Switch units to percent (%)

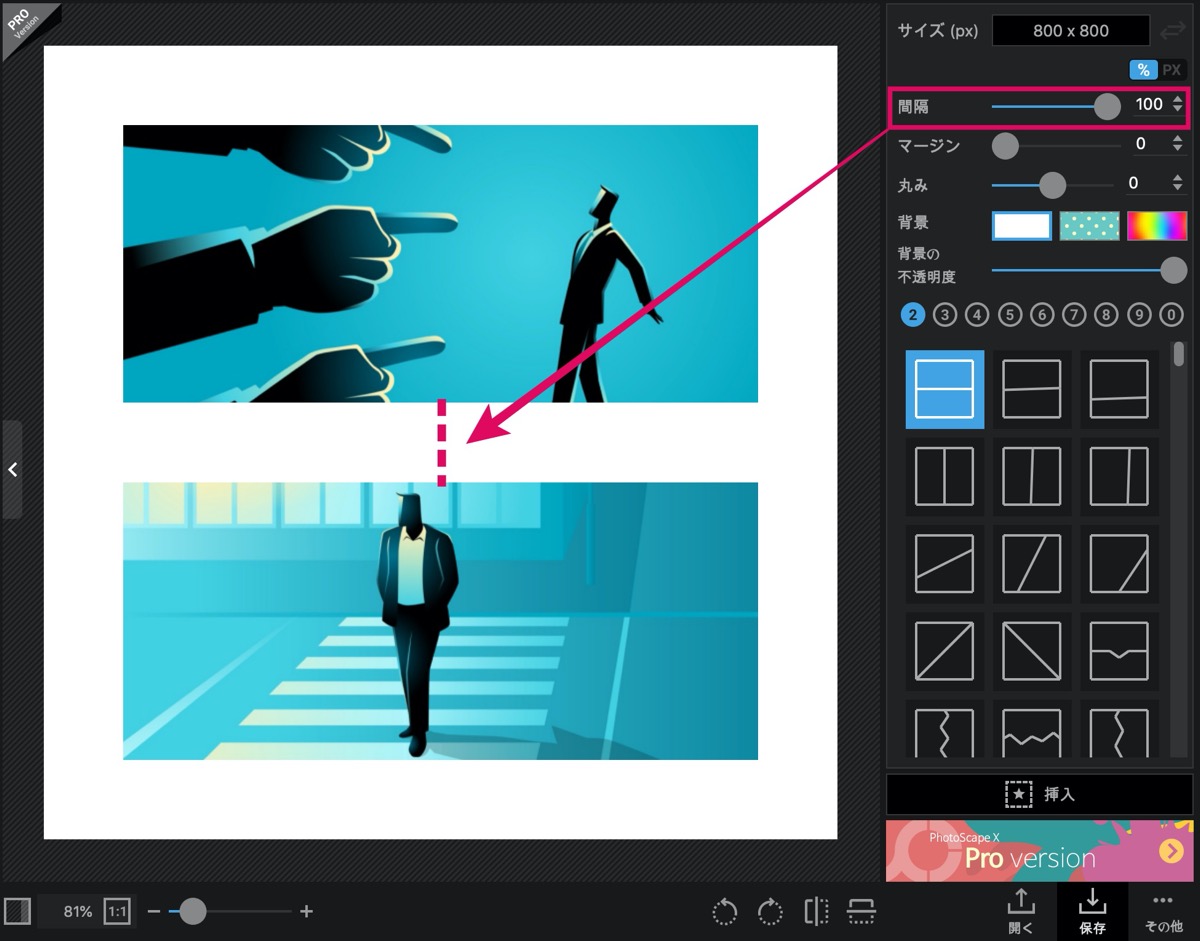tap(1143, 70)
